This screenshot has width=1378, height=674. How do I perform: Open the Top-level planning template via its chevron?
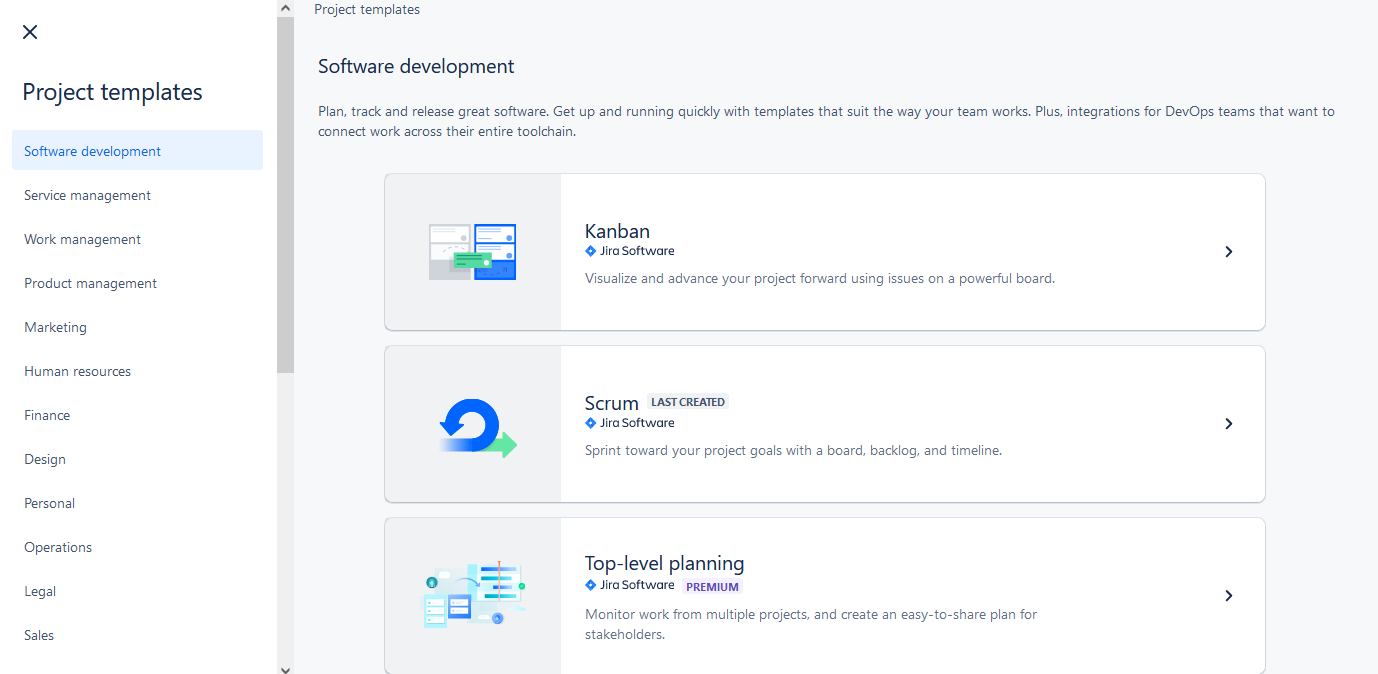(1228, 595)
